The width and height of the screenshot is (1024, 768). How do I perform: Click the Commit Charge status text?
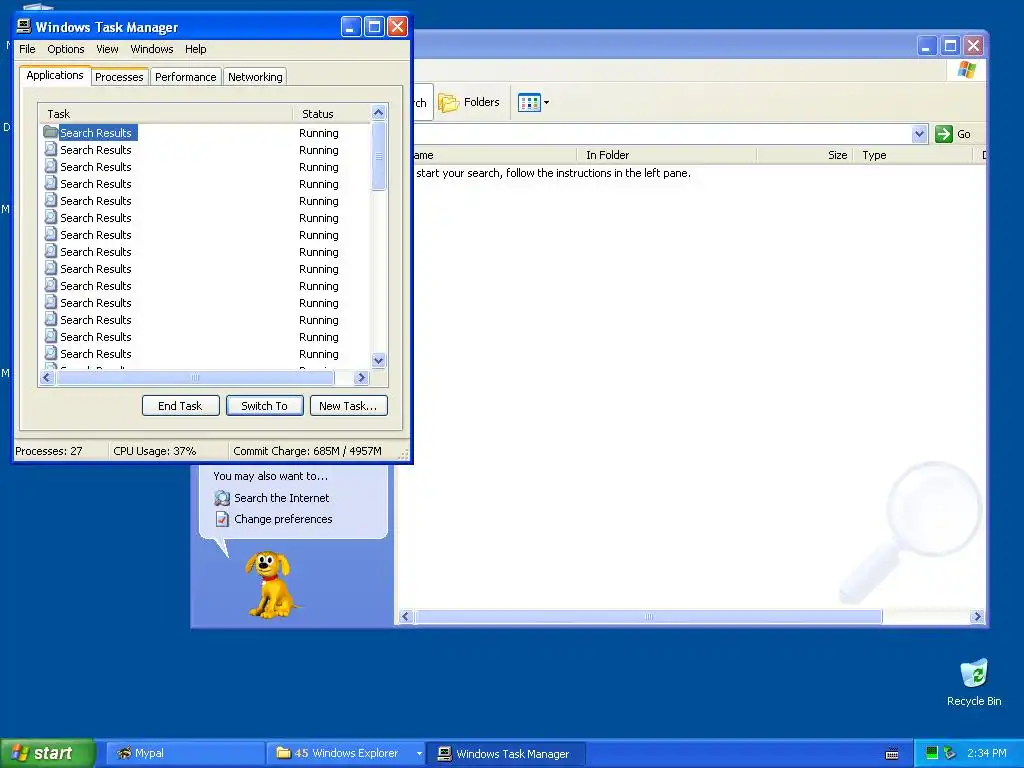[307, 451]
